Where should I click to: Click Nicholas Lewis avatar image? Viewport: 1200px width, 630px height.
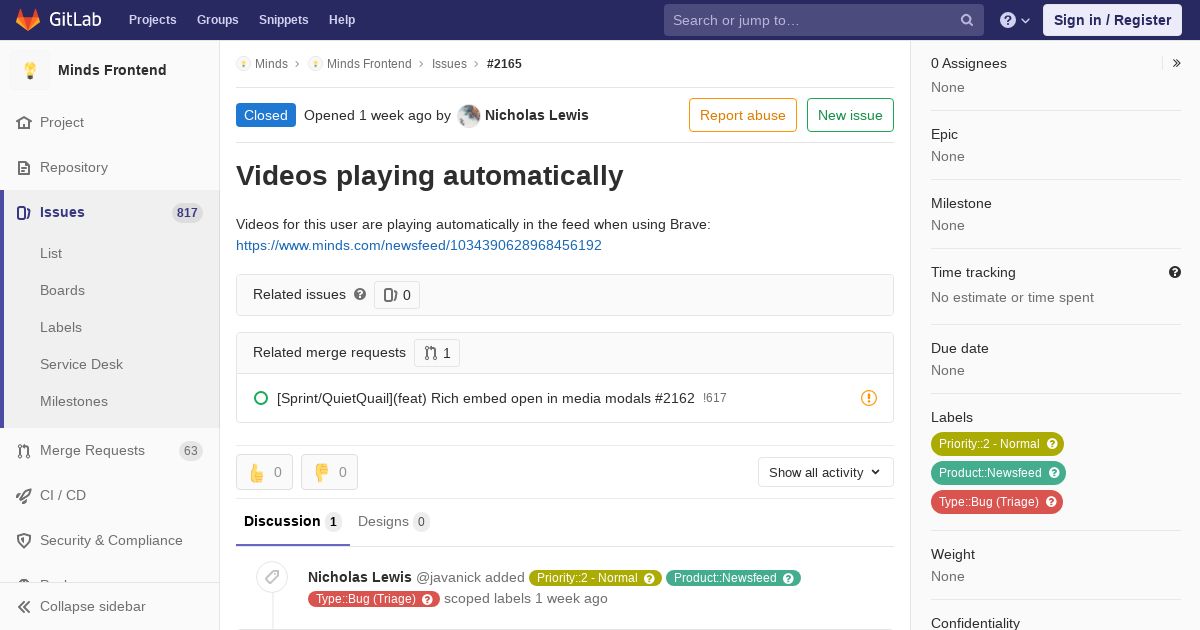(x=469, y=116)
